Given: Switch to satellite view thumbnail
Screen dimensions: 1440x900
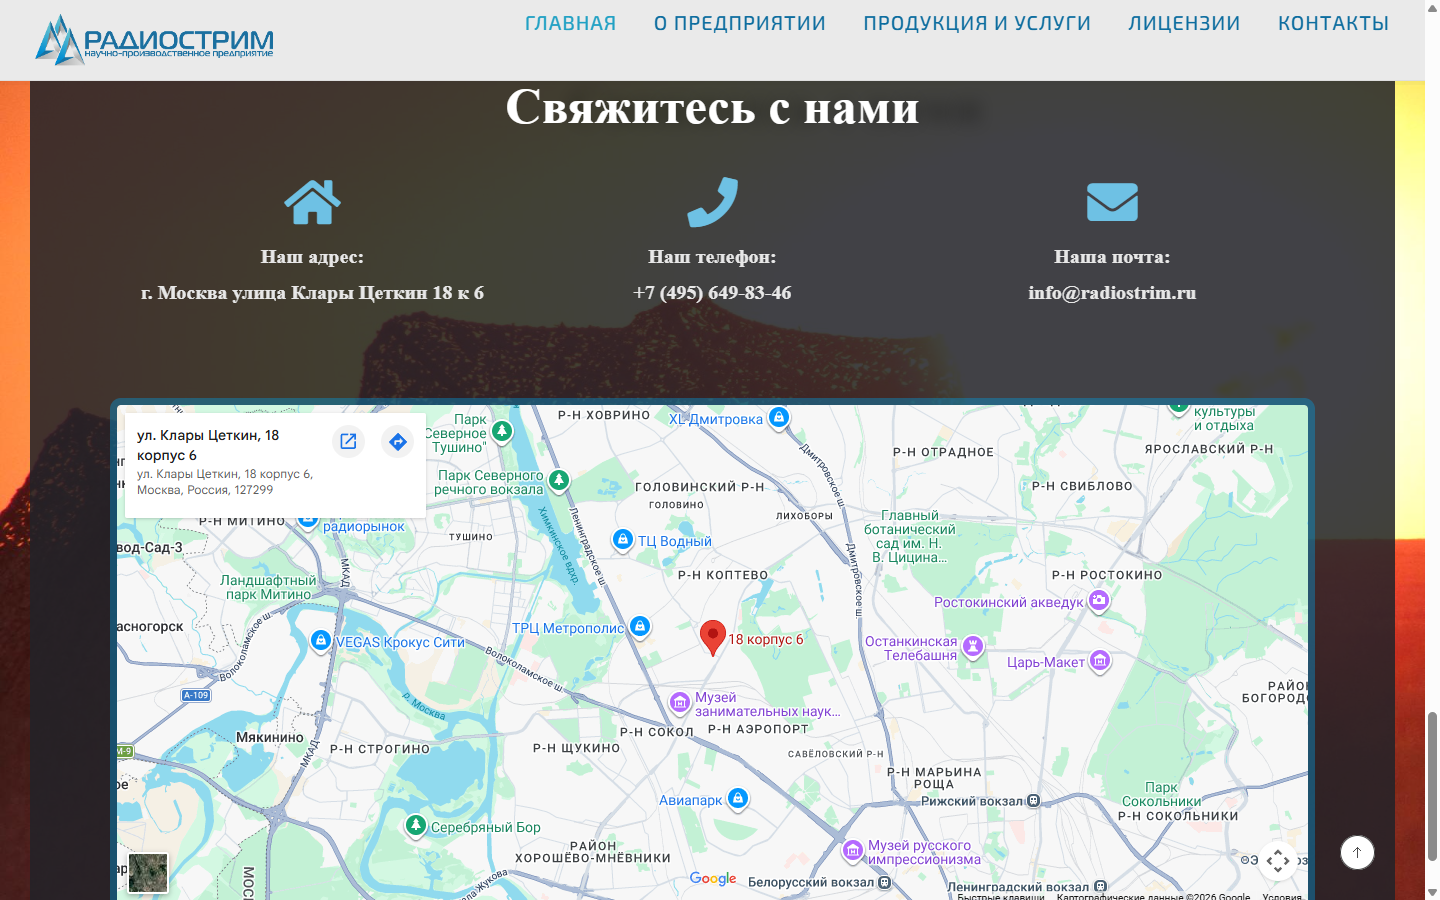Looking at the screenshot, I should tap(148, 872).
